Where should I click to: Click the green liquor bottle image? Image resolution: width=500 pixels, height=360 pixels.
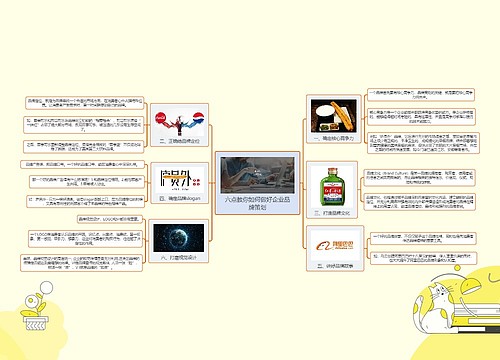[332, 187]
